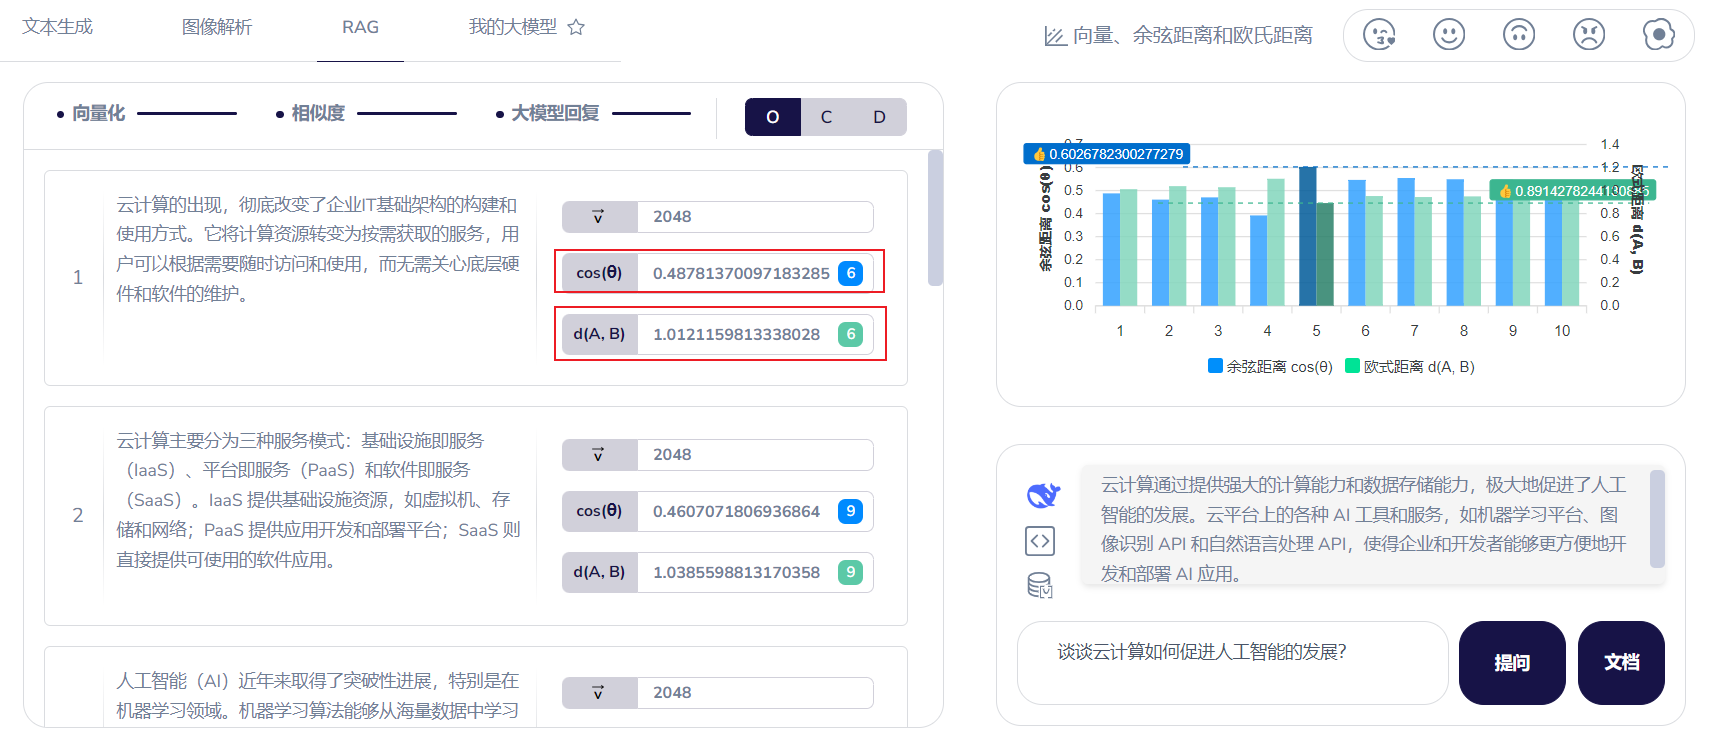Viewport: 1714px width, 737px height.
Task: Click the highlighted bar 5 in chart
Action: click(1307, 236)
